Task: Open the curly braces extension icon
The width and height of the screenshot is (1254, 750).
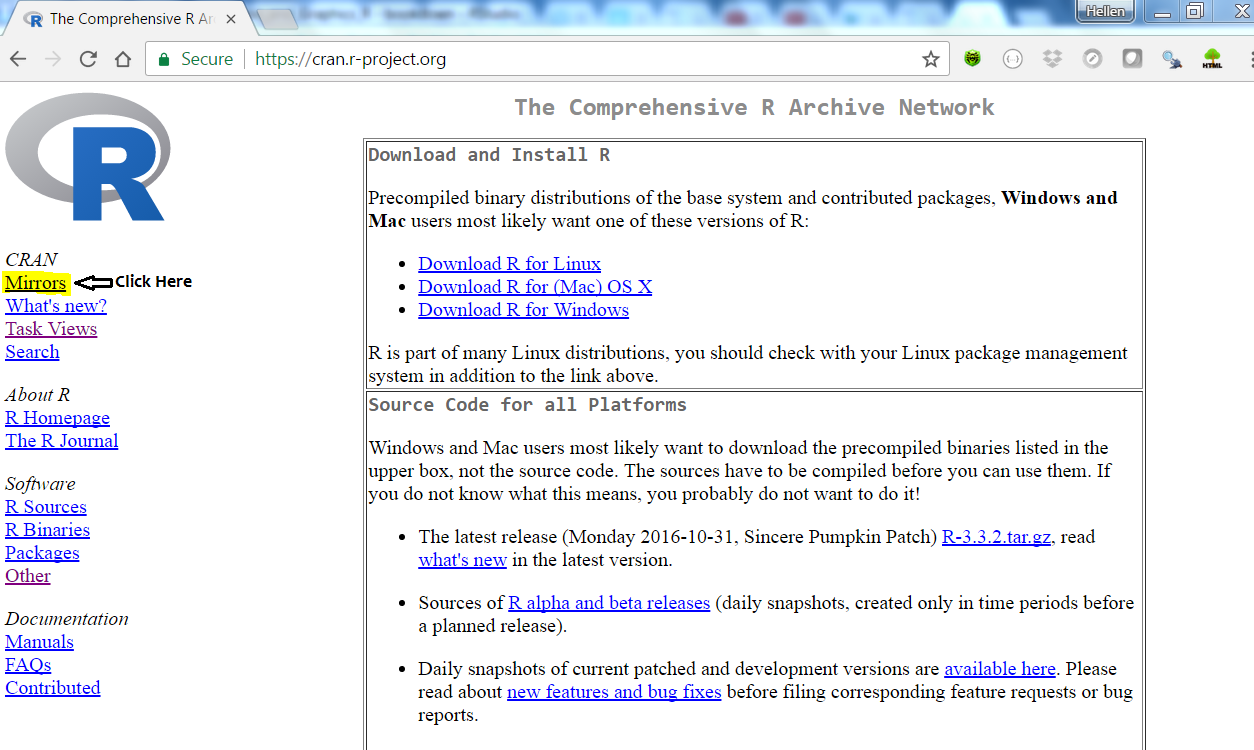Action: (x=1012, y=59)
